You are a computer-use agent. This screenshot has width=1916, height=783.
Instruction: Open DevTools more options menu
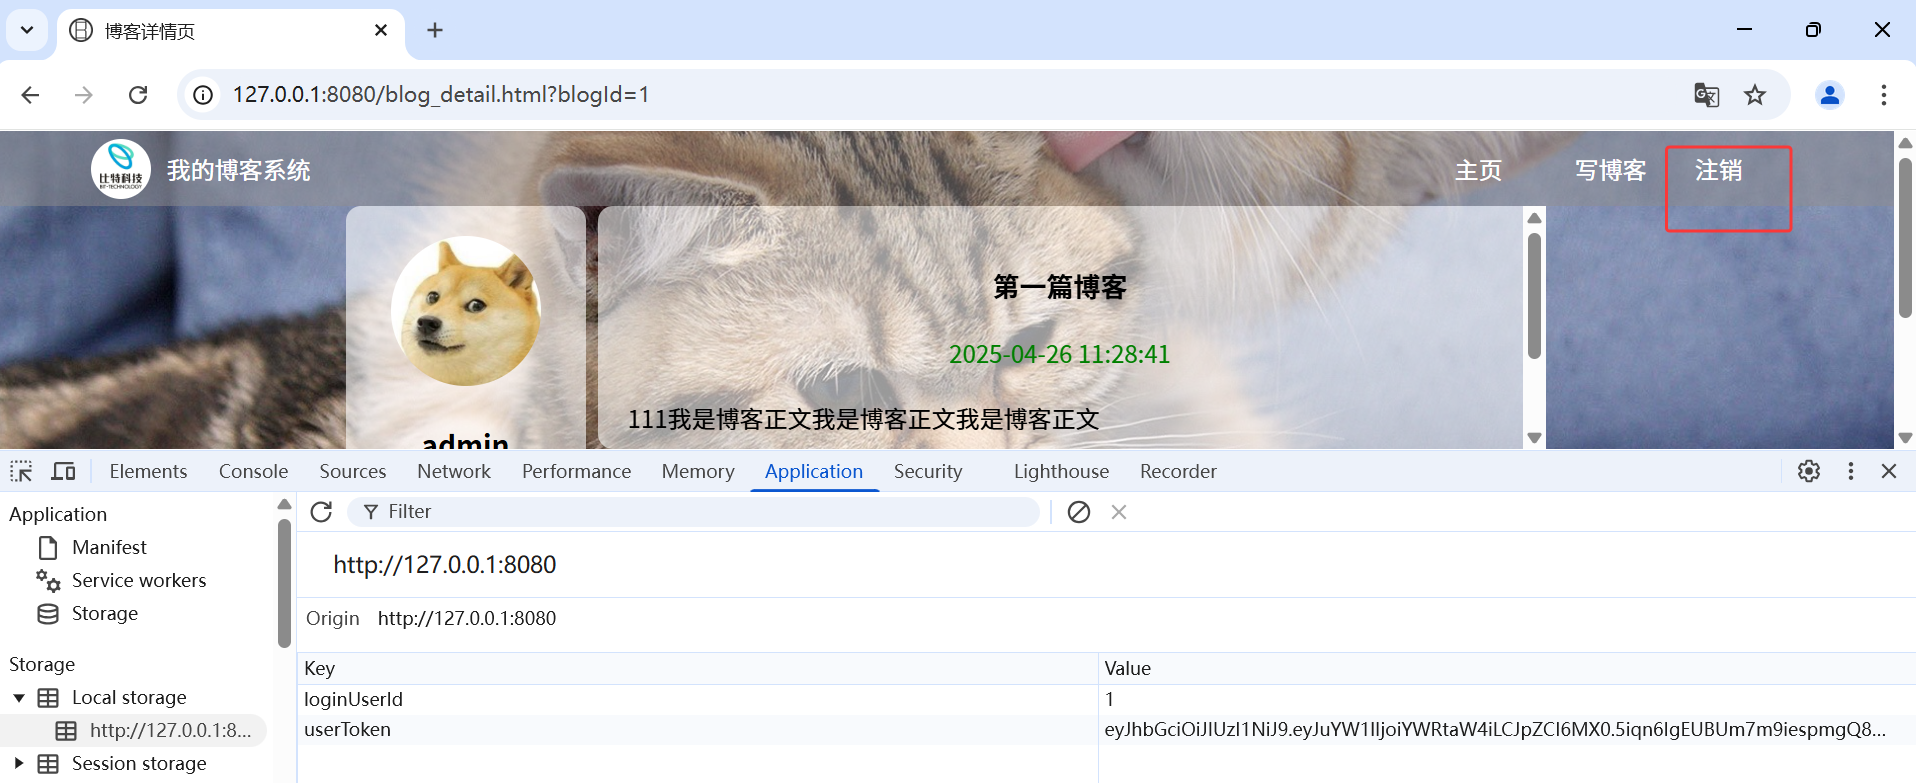(1851, 471)
